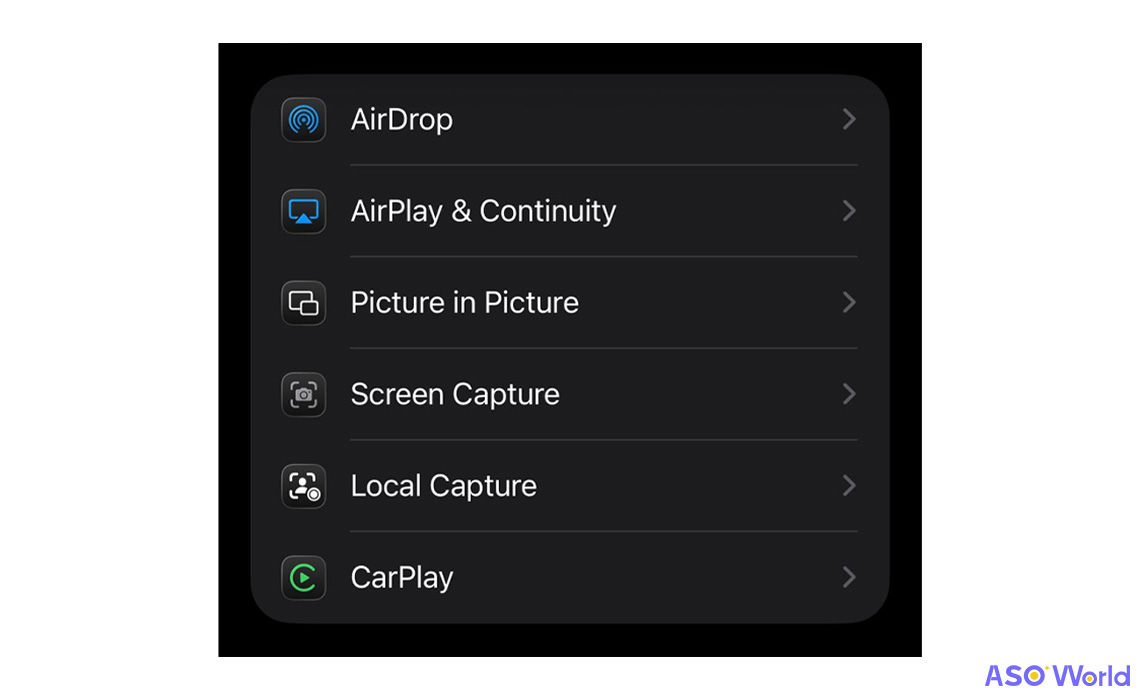Click the CarPlay row chevron arrow
Viewport: 1140px width, 700px height.
[x=848, y=578]
